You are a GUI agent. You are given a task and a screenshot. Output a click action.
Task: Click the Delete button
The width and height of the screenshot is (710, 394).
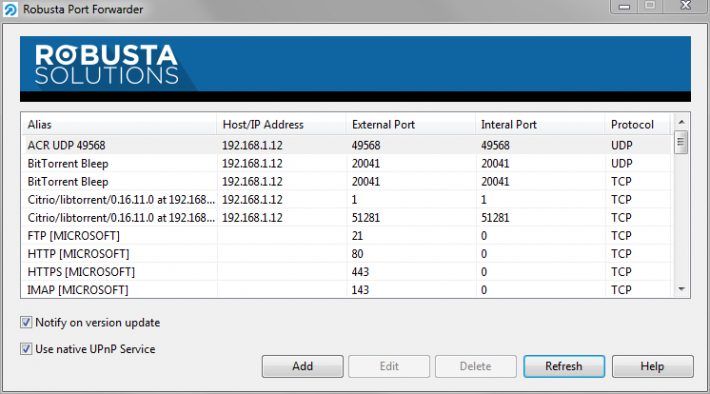pyautogui.click(x=475, y=366)
